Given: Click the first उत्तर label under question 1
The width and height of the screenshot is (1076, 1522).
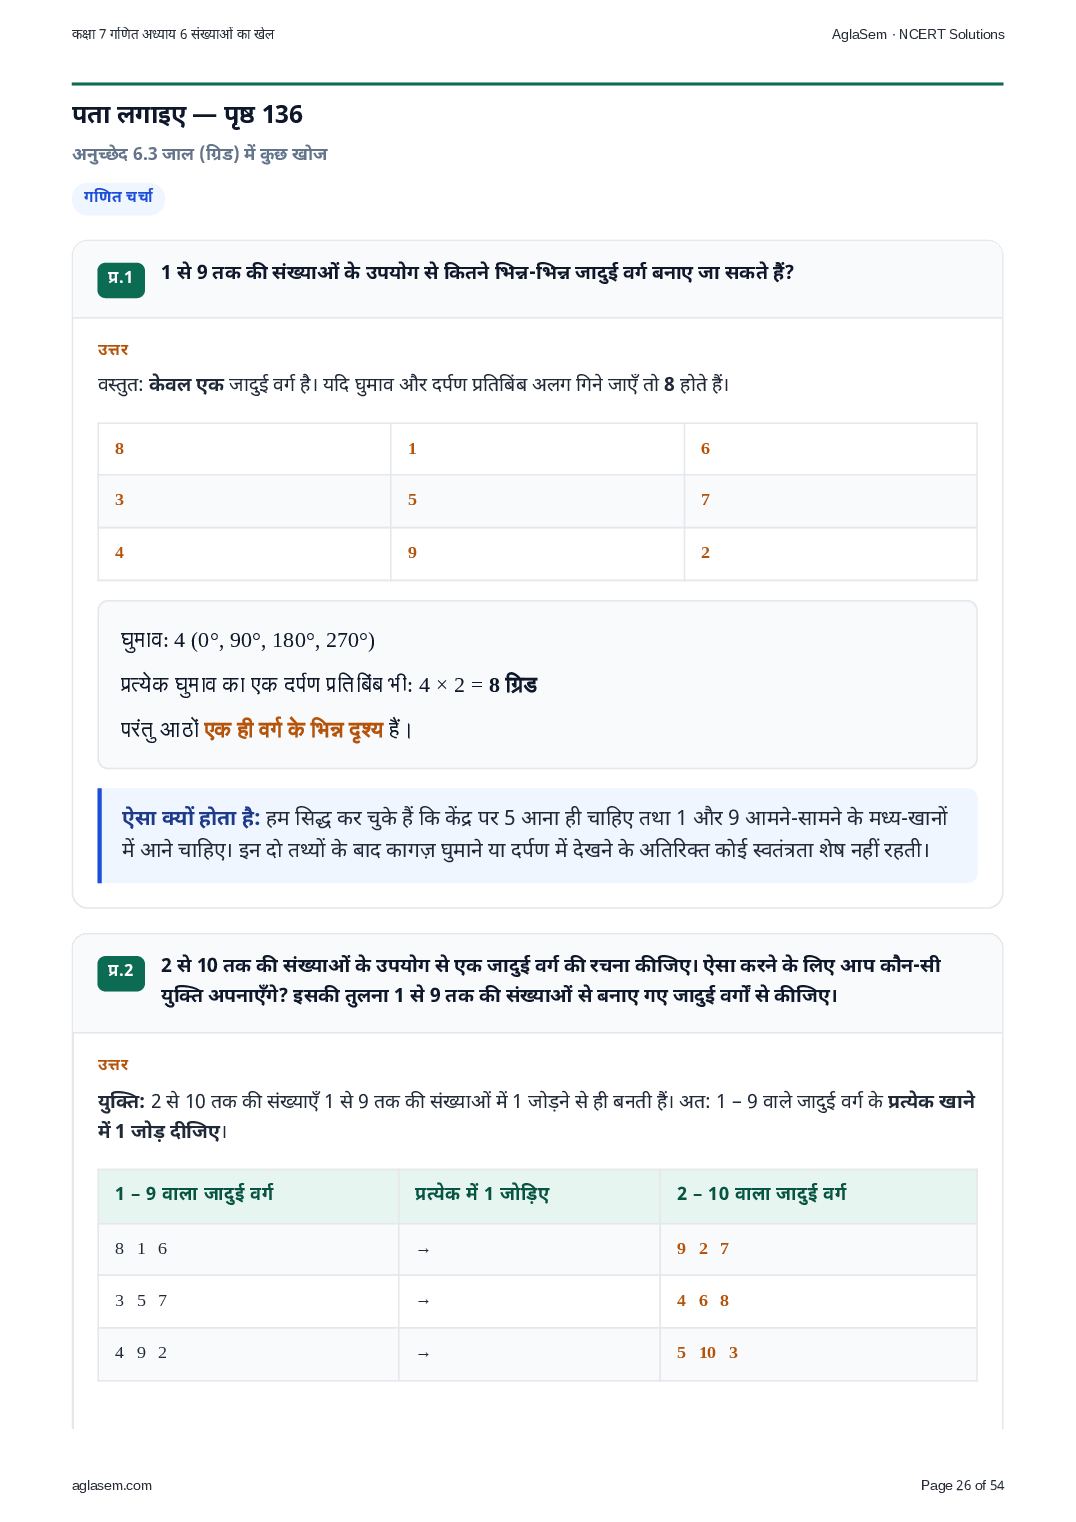Looking at the screenshot, I should [x=113, y=349].
